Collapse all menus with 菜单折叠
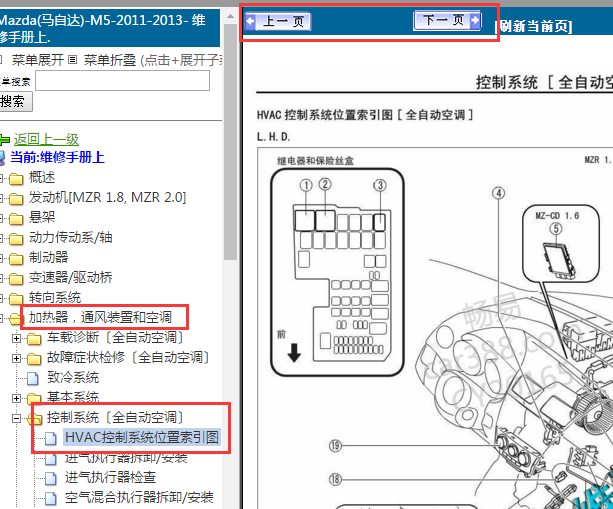 tap(109, 60)
